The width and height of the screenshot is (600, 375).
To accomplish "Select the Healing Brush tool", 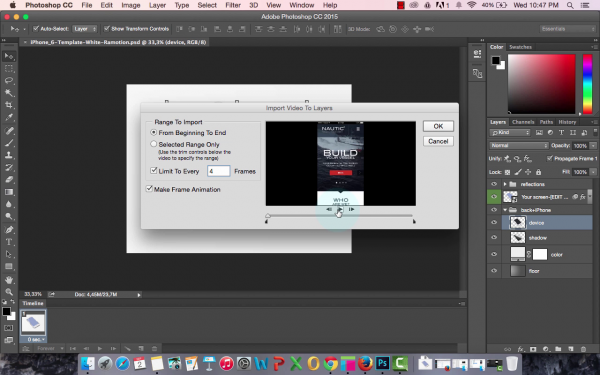I will [9, 130].
